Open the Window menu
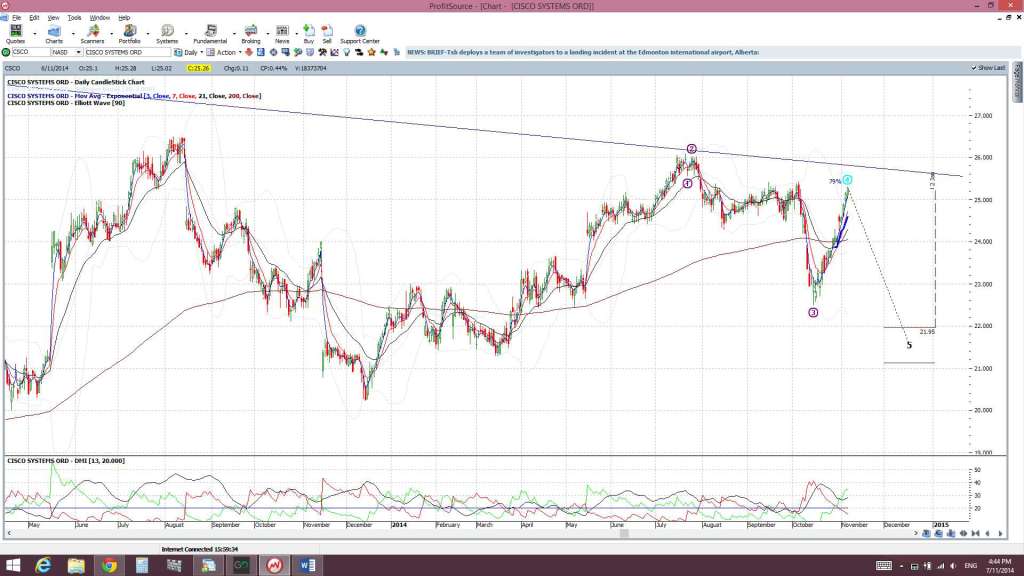The height and width of the screenshot is (576, 1024). click(99, 18)
